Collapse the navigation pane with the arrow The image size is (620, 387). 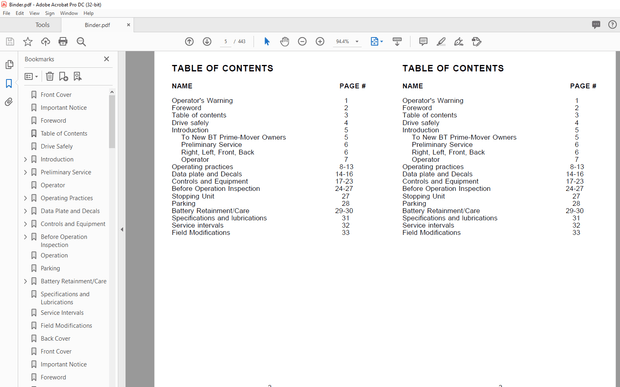(x=122, y=229)
